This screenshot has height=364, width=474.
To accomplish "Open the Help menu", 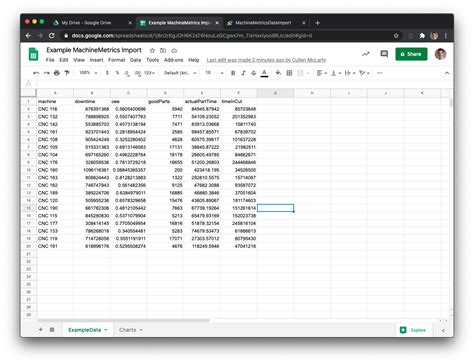I will click(194, 60).
